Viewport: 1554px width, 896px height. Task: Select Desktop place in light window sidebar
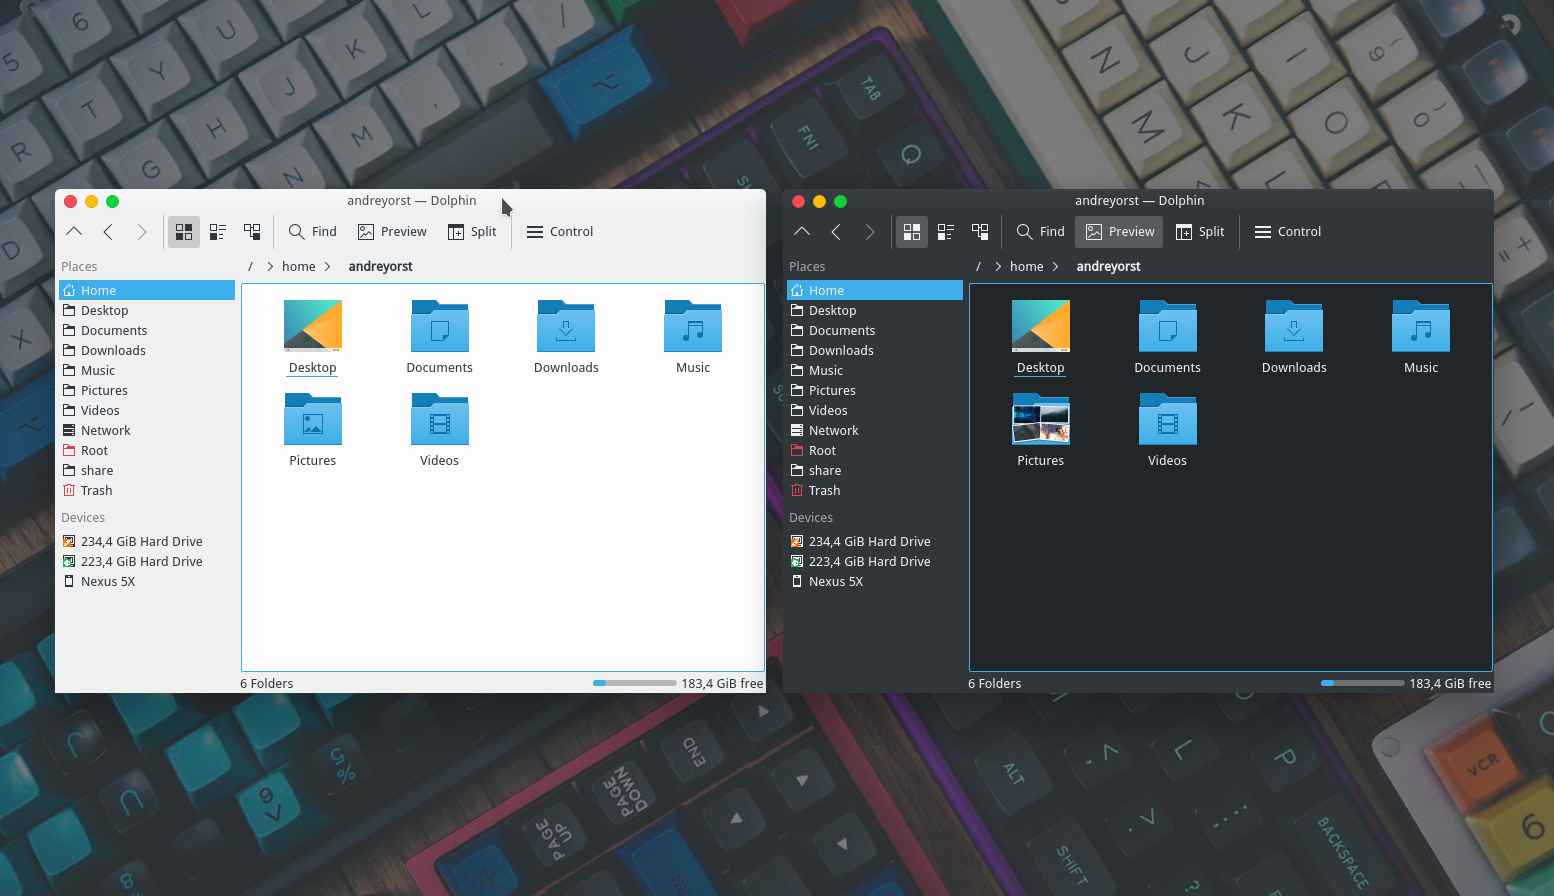click(147, 310)
